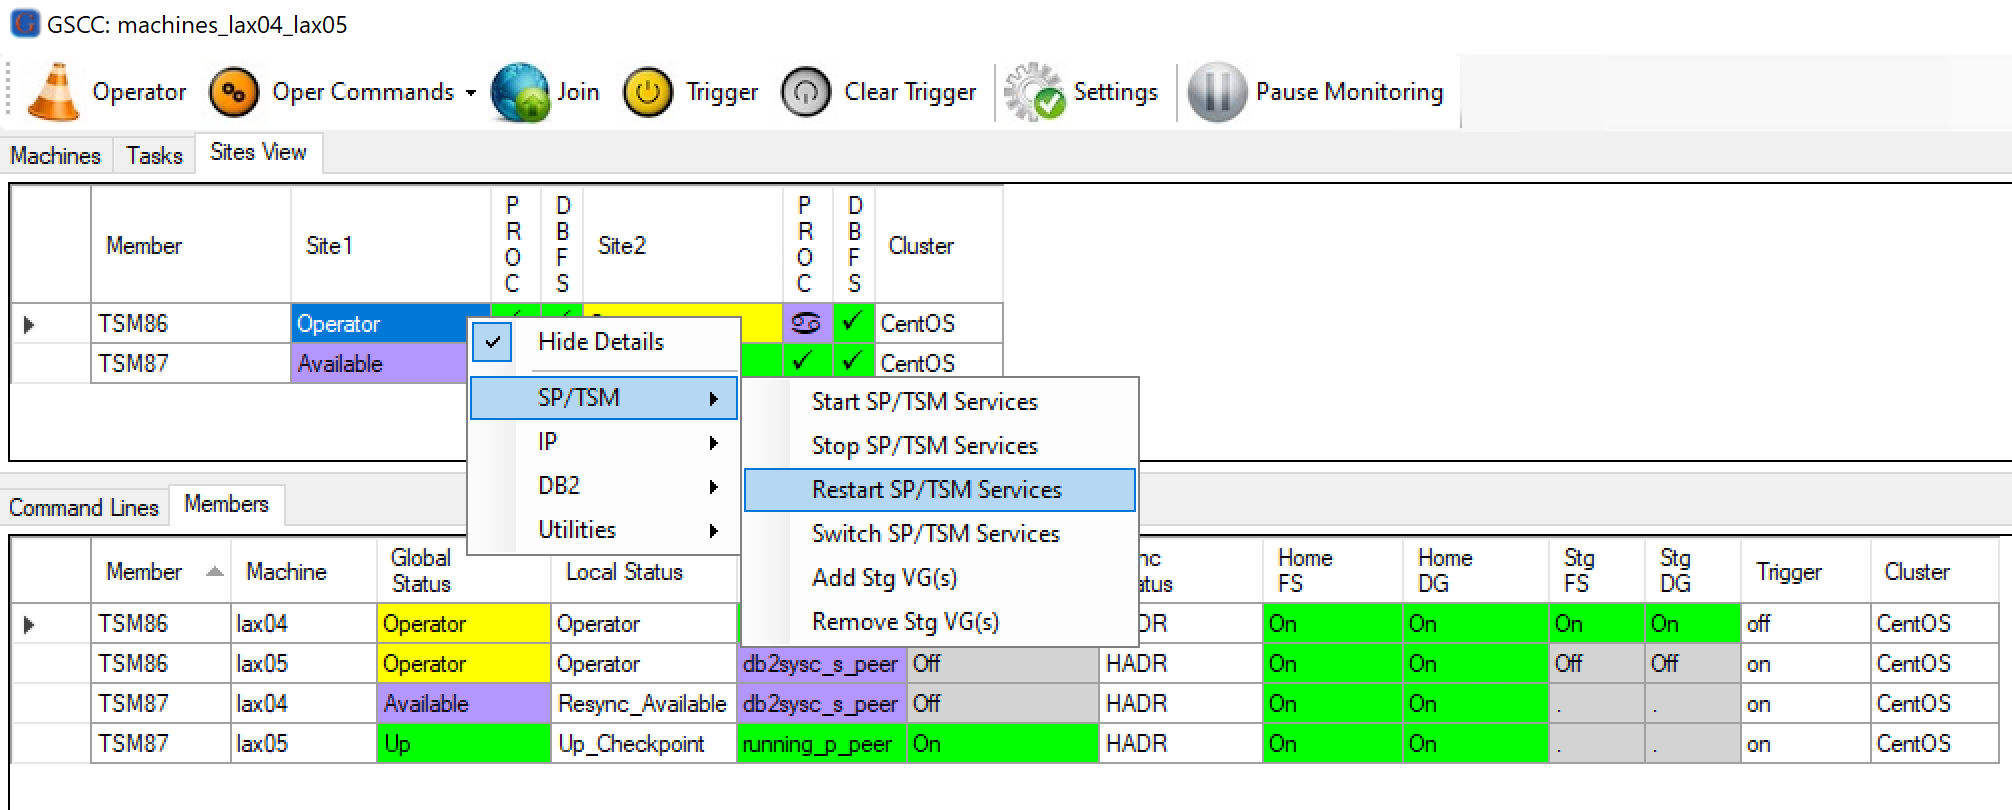
Task: Click the Home FS column header
Action: point(1333,571)
